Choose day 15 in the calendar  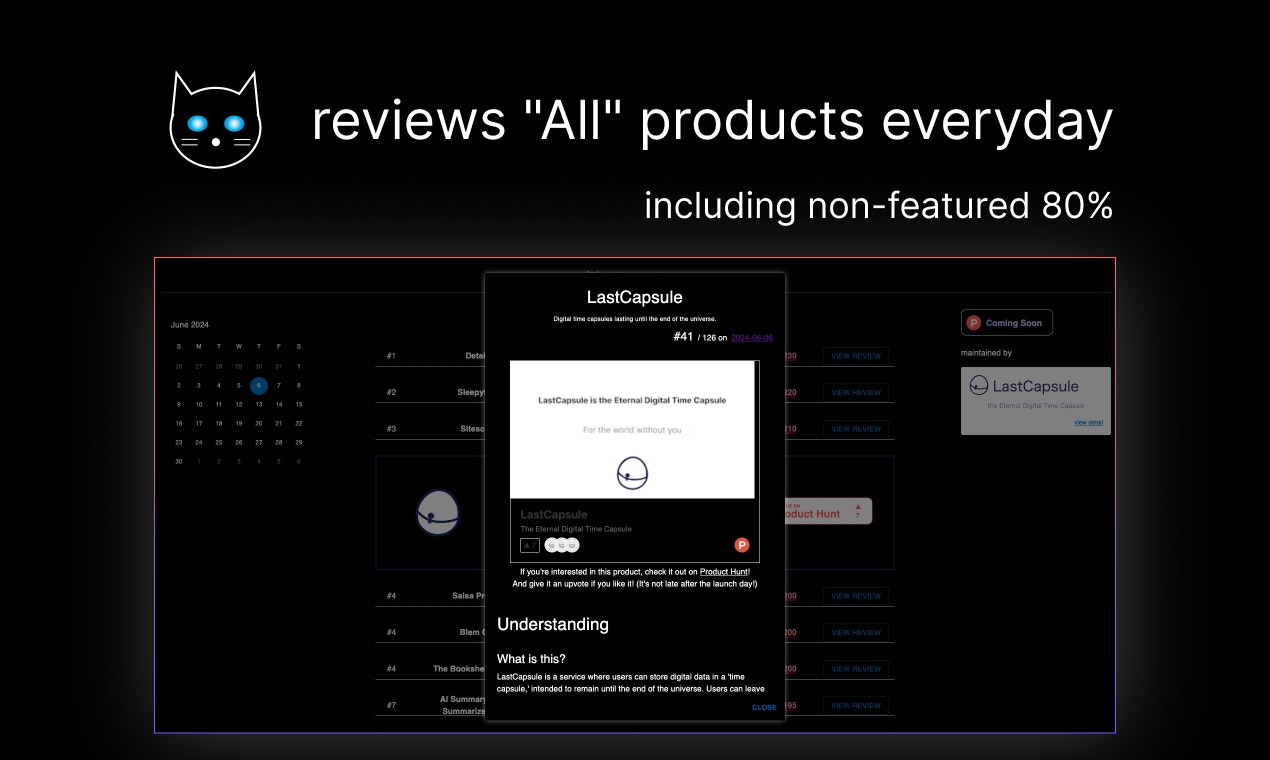coord(299,404)
